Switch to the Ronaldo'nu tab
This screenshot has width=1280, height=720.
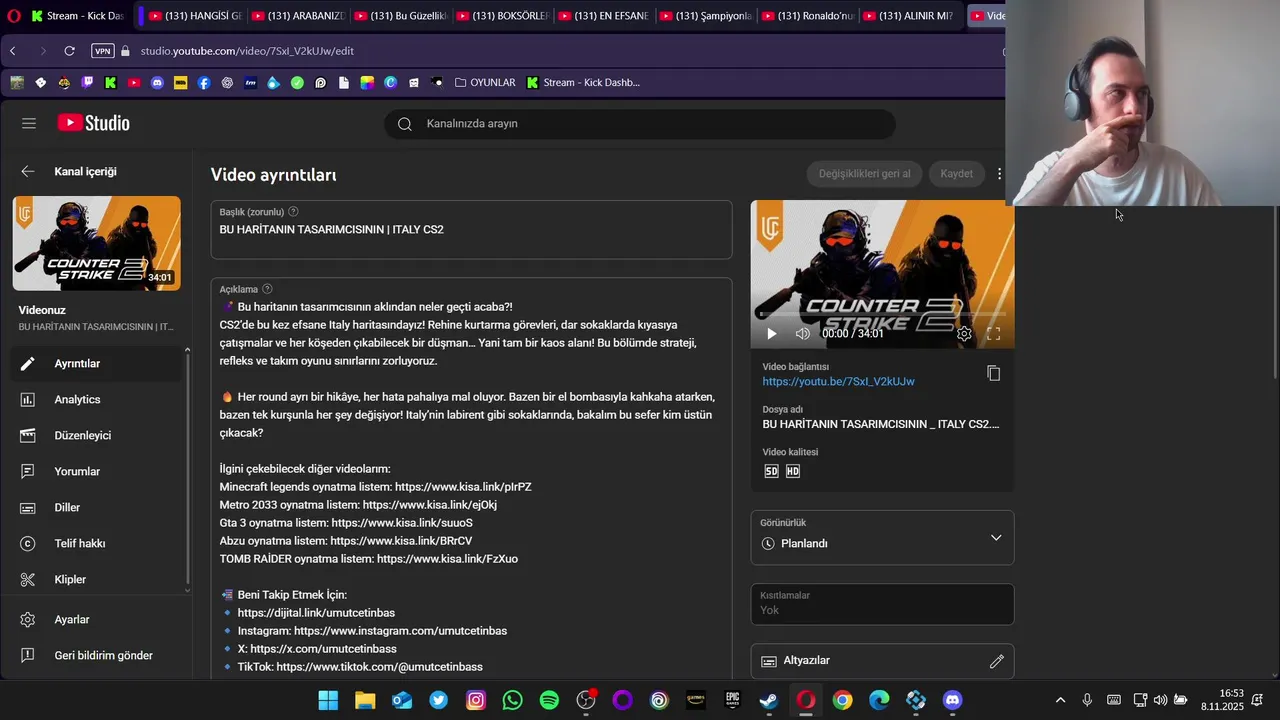[807, 16]
